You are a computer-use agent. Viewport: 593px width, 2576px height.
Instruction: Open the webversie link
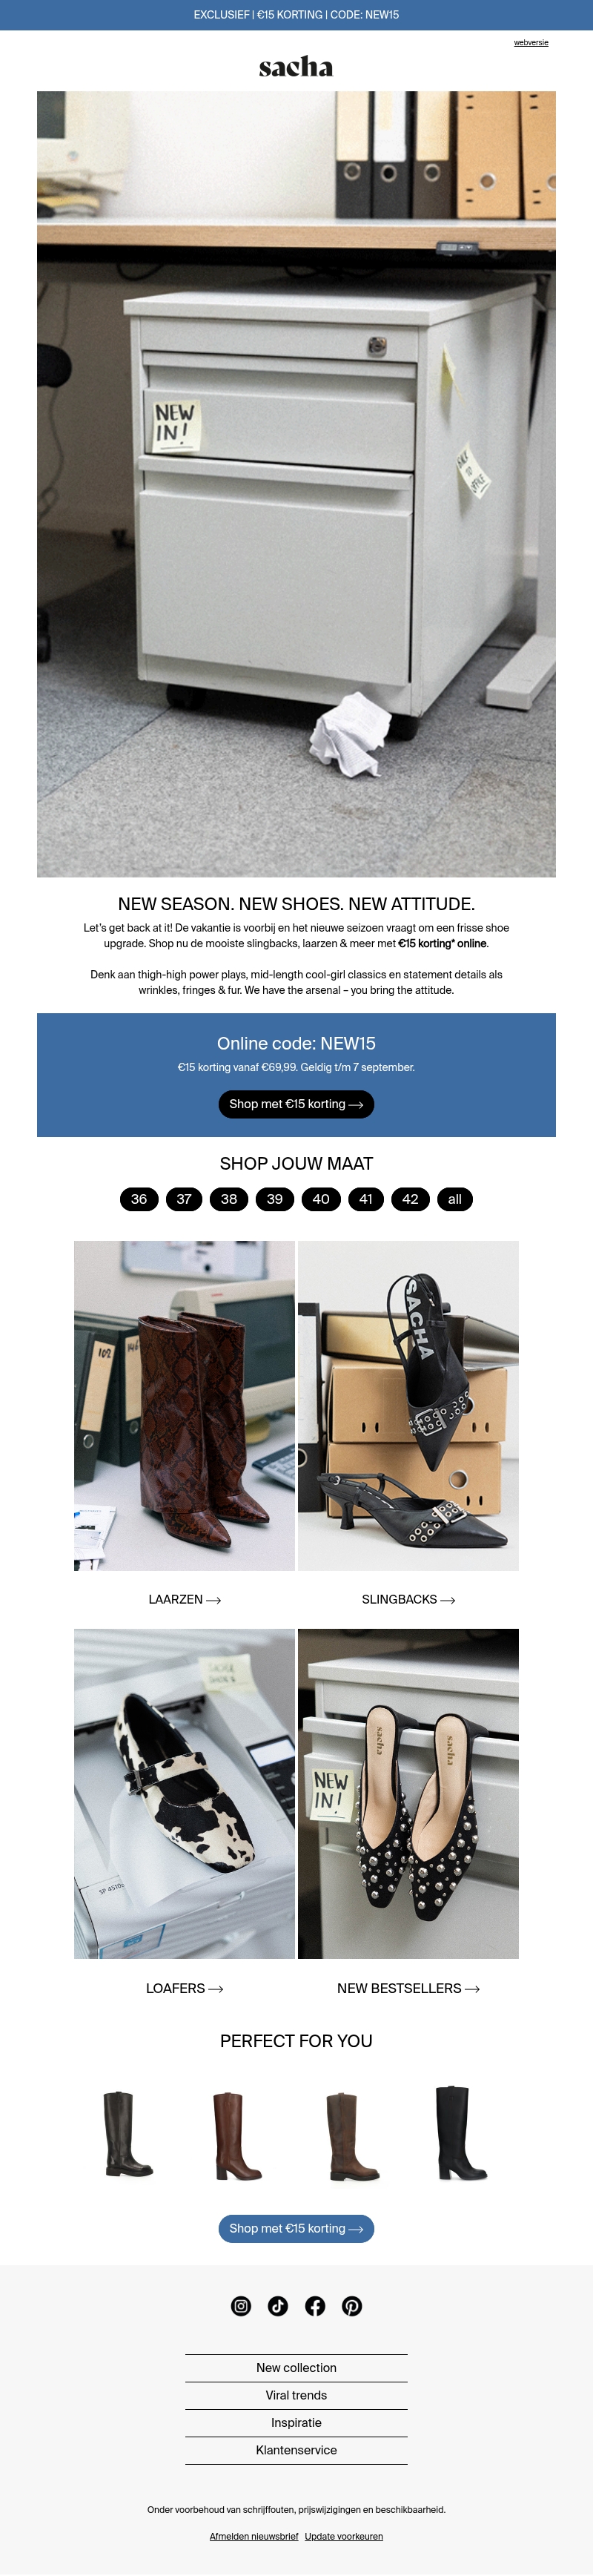(531, 43)
